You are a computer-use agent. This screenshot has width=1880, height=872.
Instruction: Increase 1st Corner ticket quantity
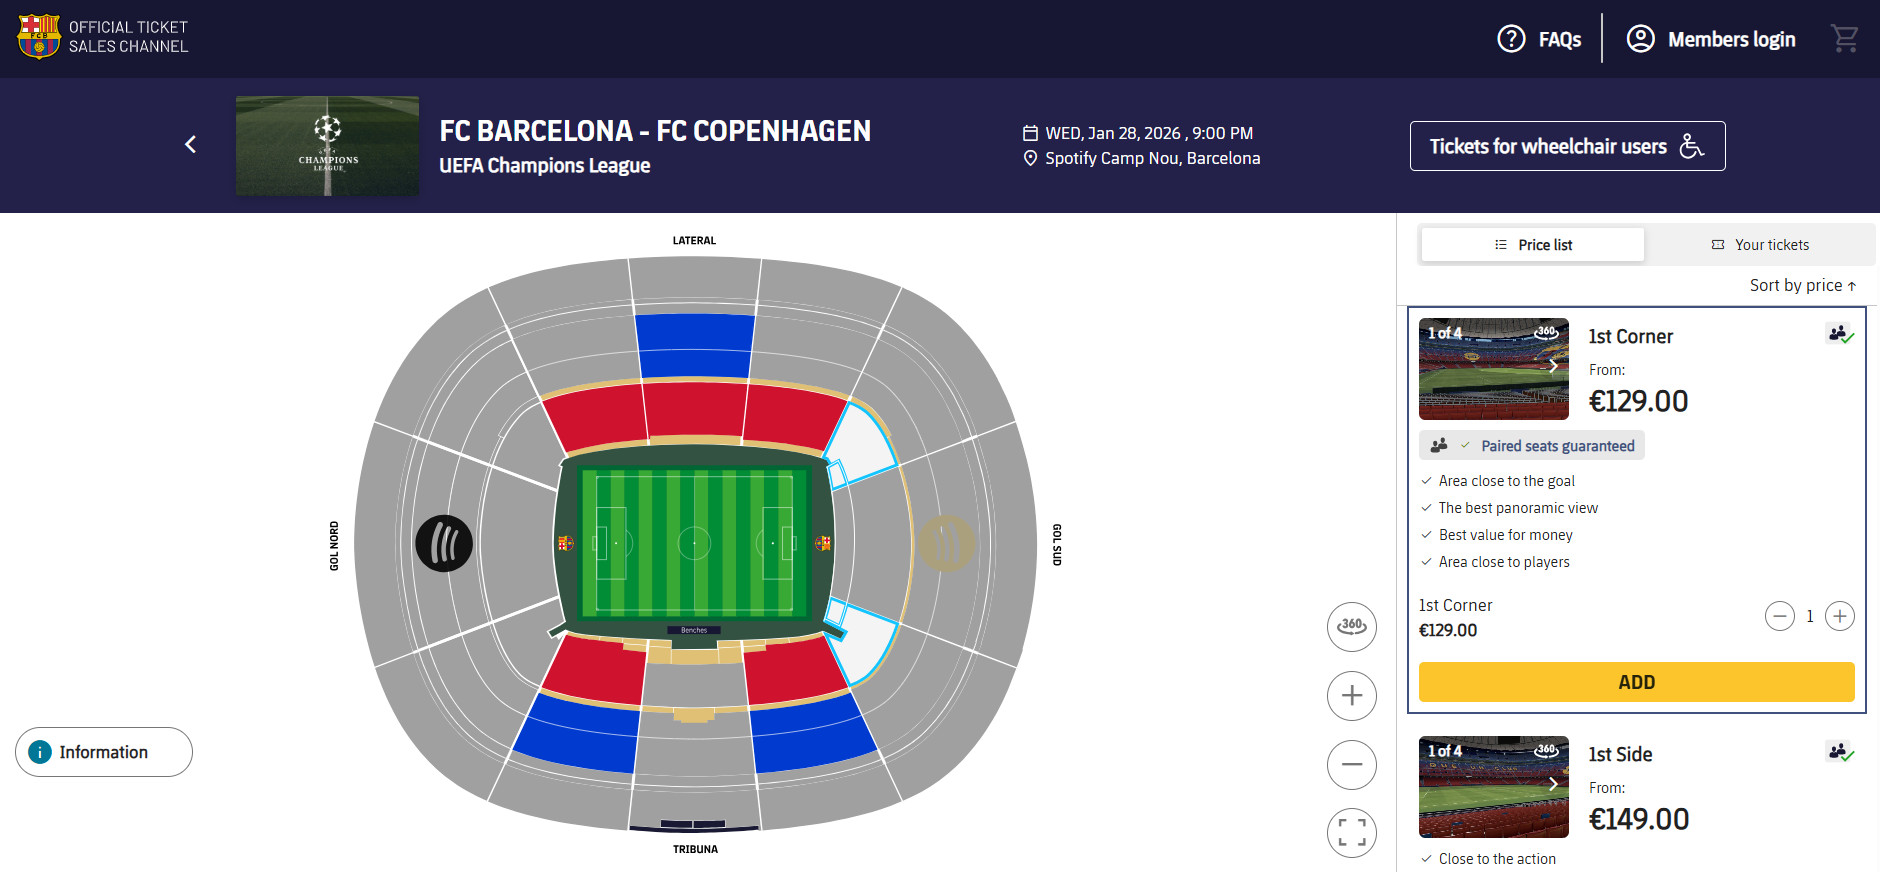pyautogui.click(x=1839, y=616)
